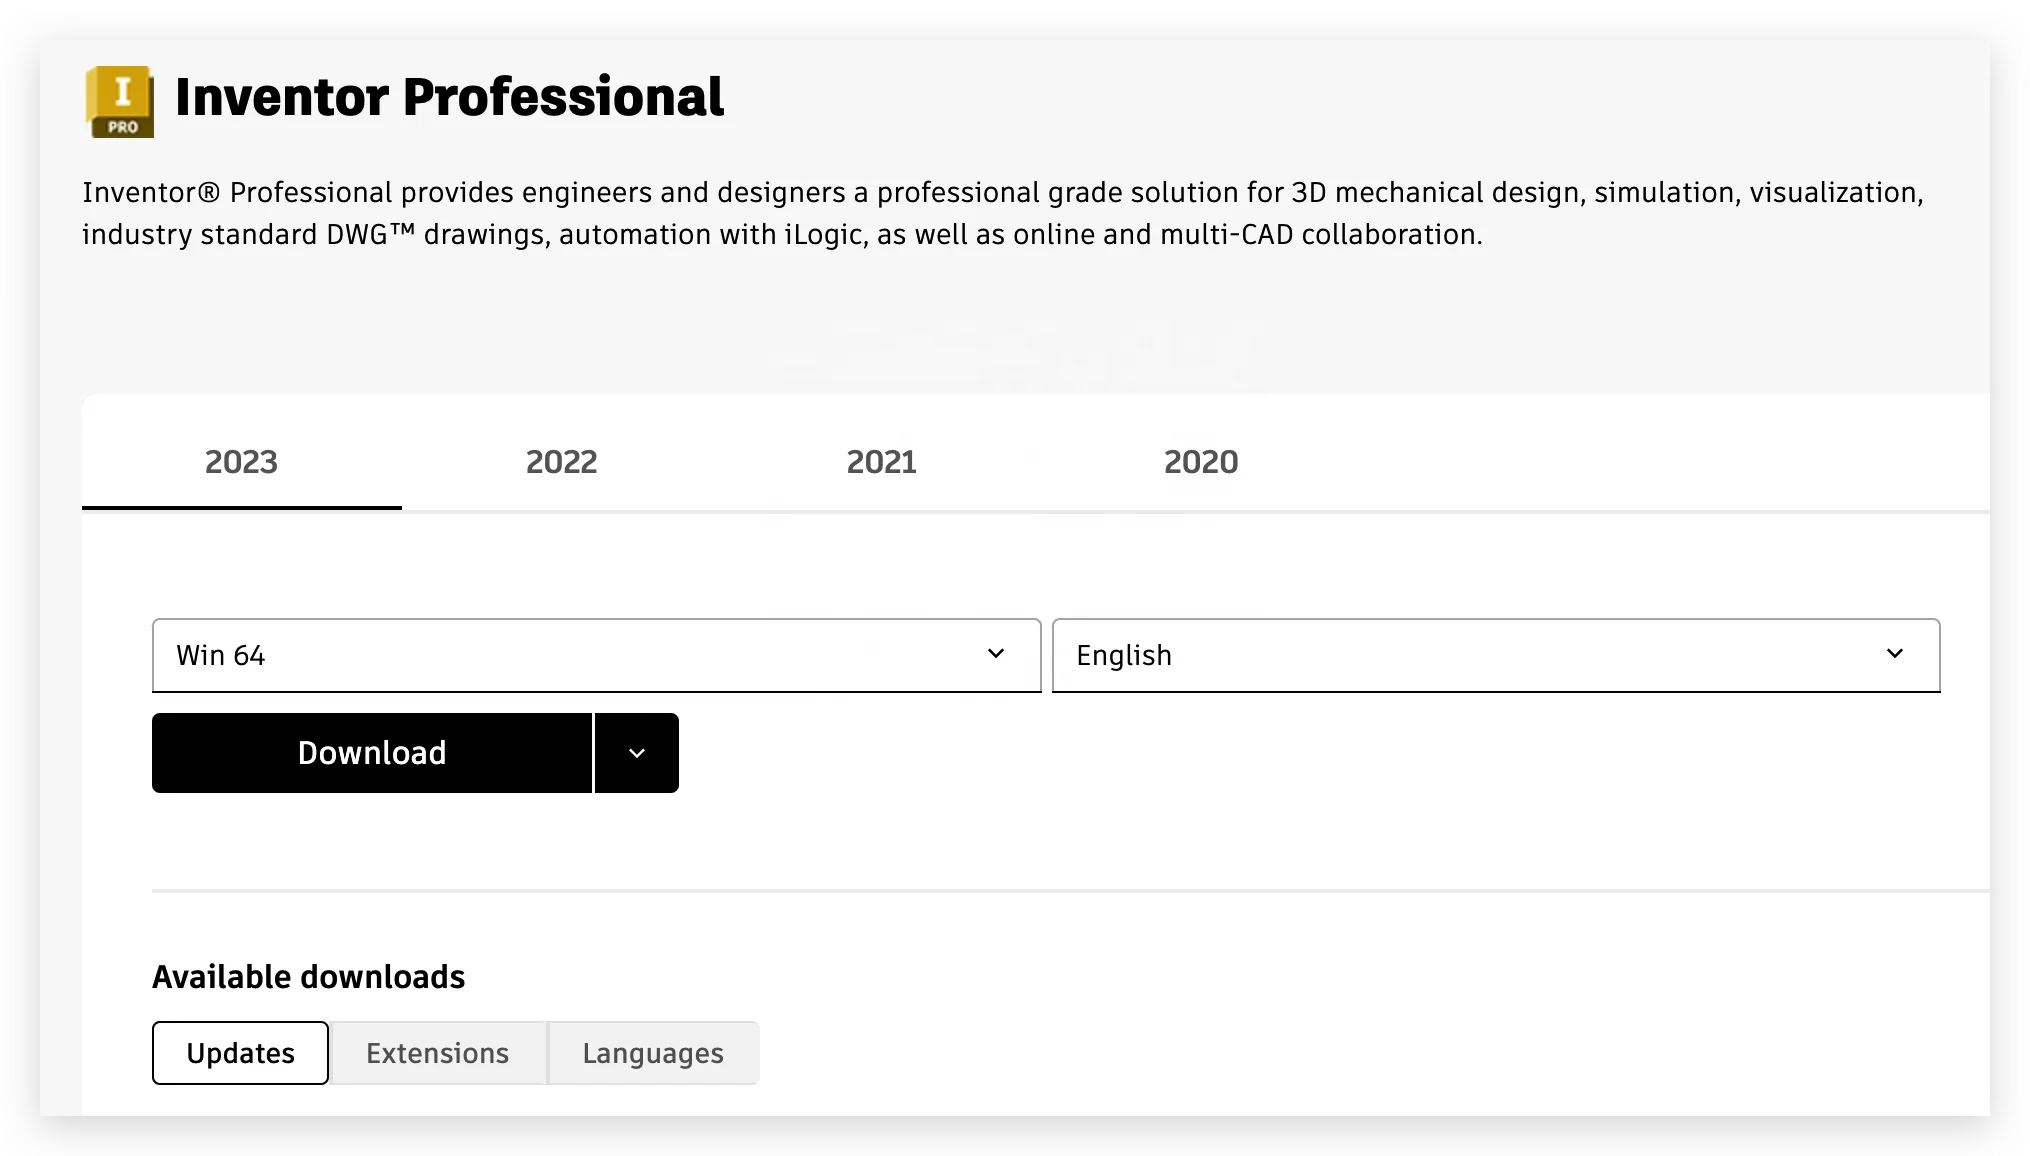
Task: Click the Inventor Professional page title
Action: tap(449, 98)
